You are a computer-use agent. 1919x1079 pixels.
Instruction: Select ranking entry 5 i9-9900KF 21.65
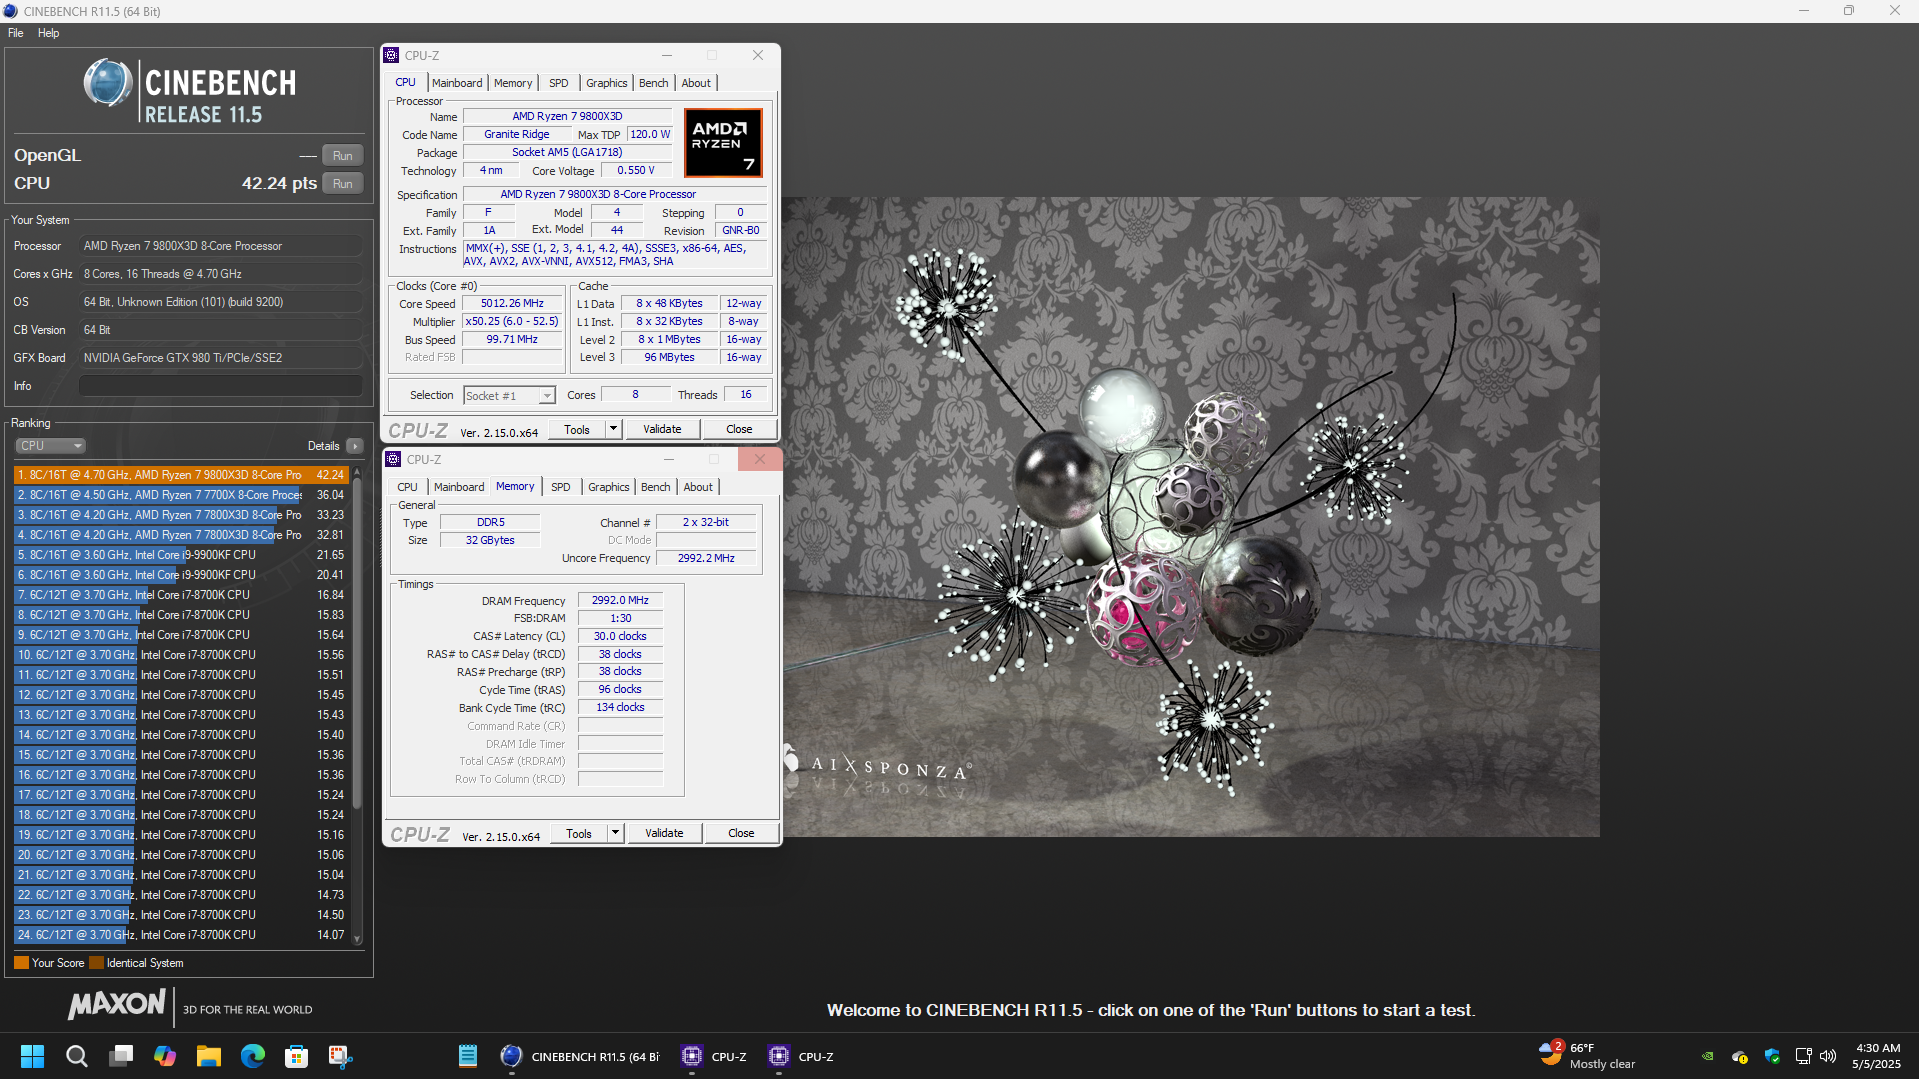181,555
